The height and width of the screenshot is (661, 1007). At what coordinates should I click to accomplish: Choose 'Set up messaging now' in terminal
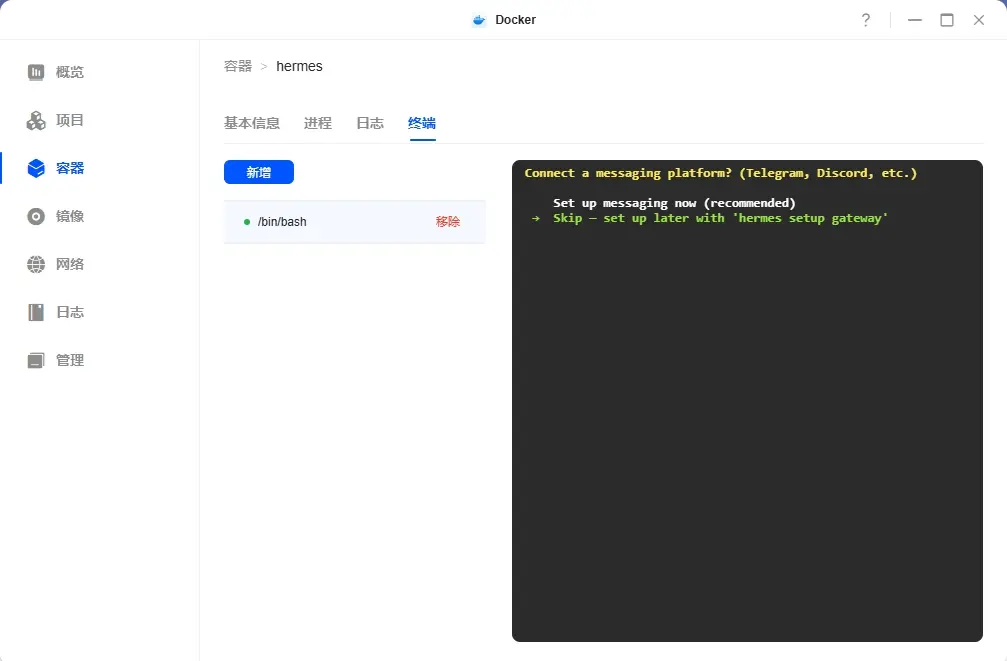pos(673,202)
